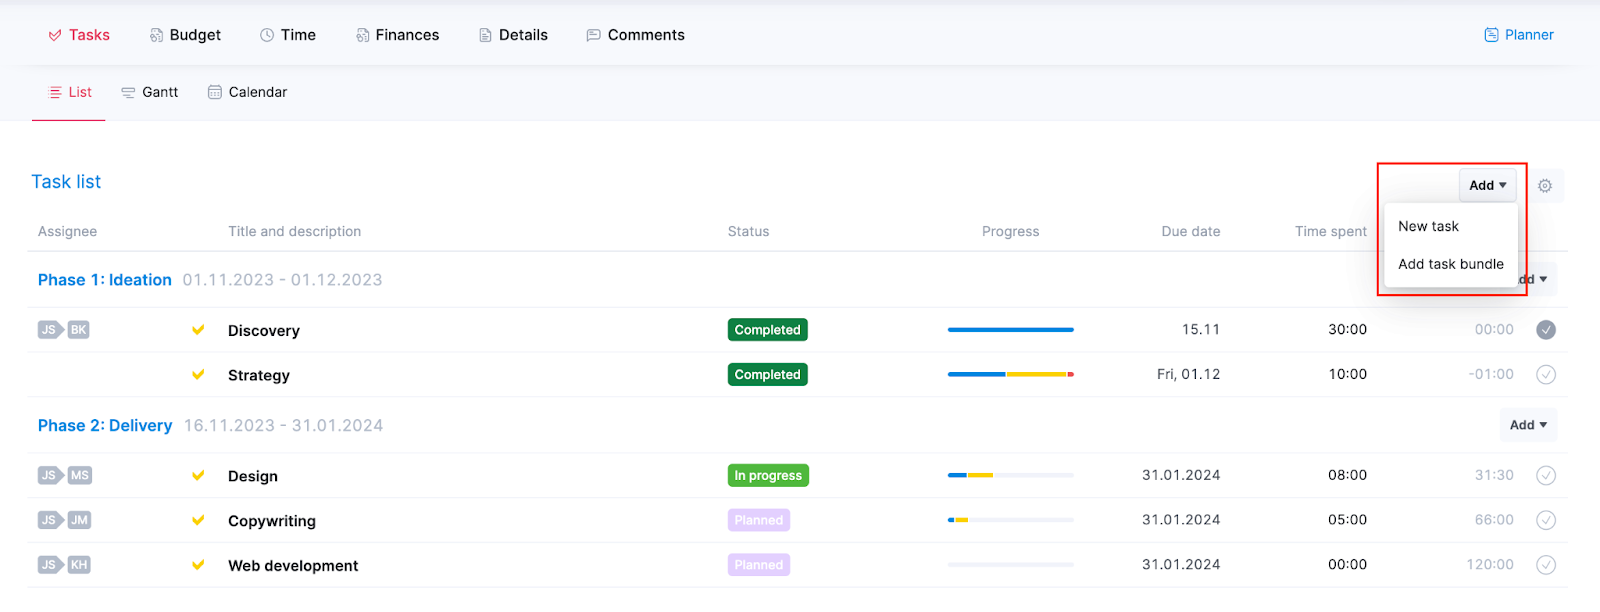Open the Details tab

click(513, 35)
